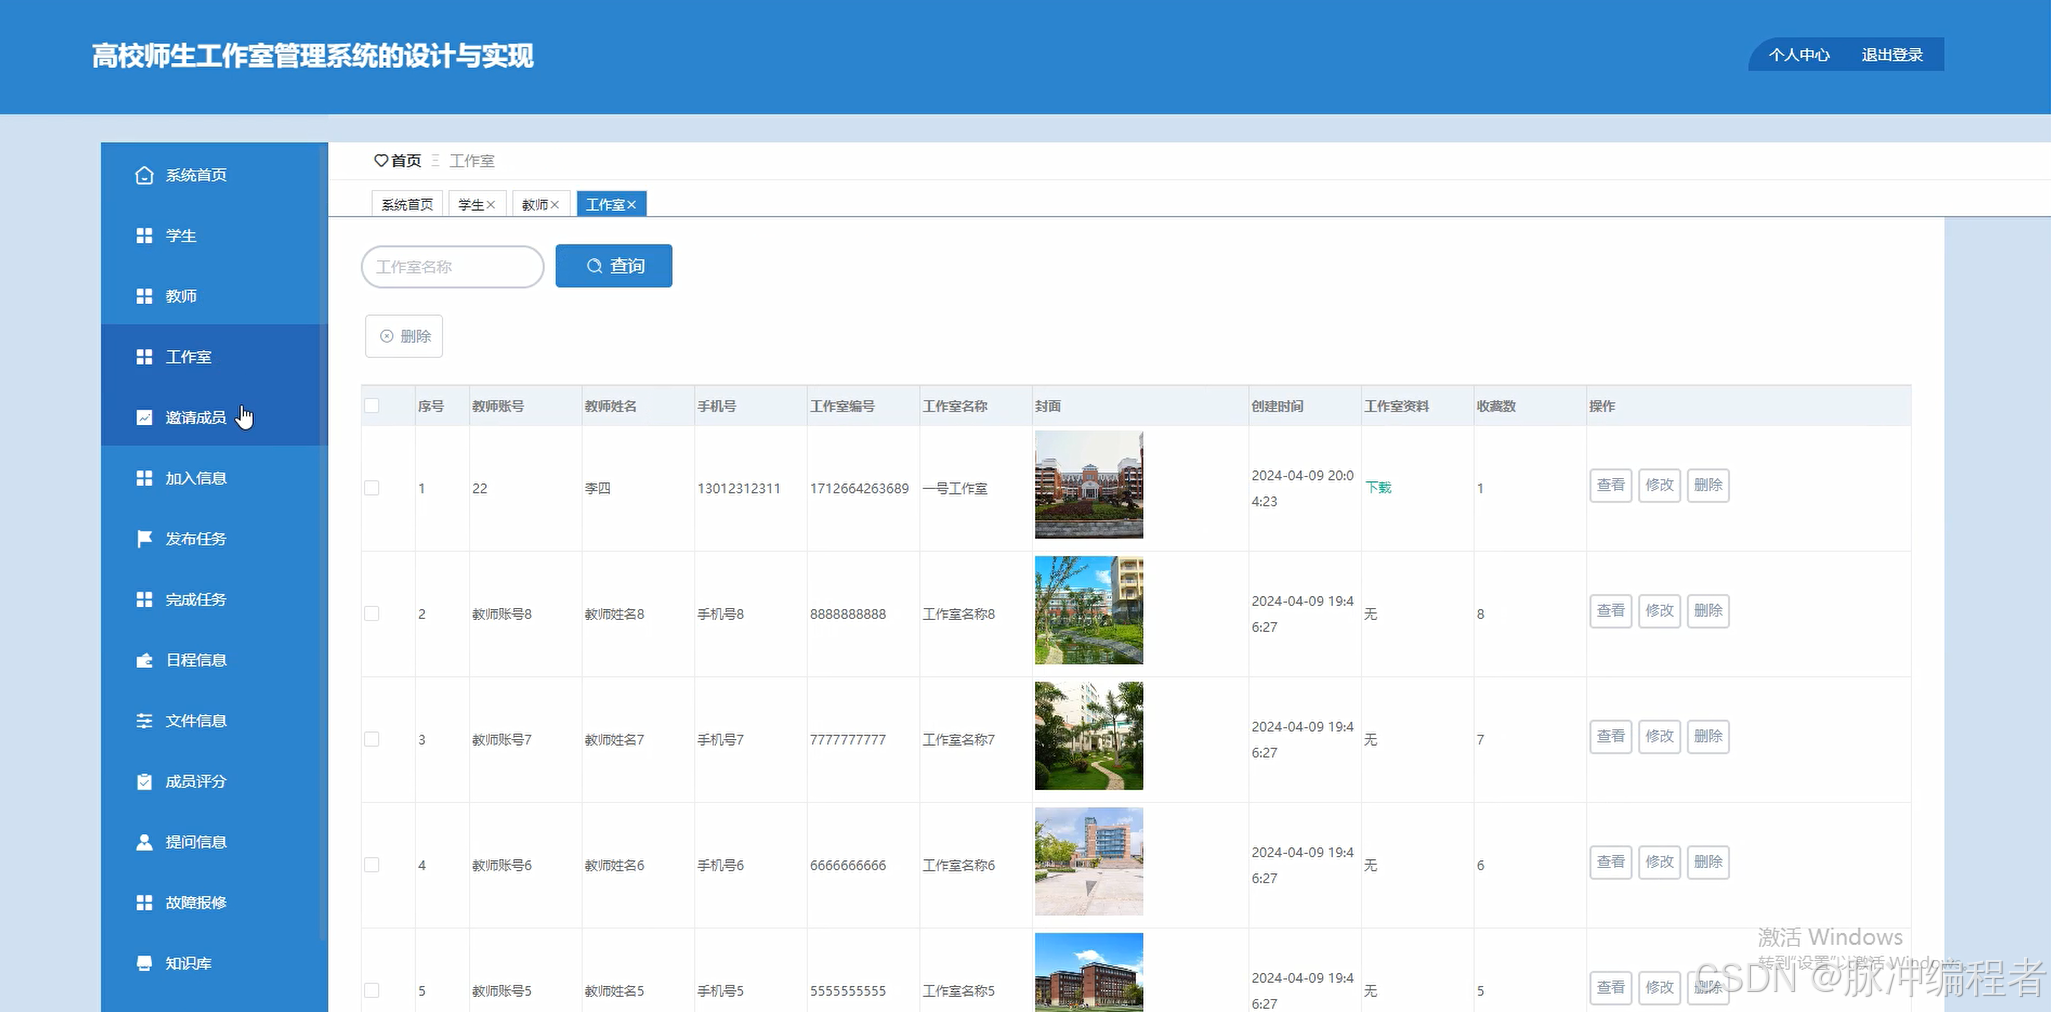Screen dimensions: 2051x1012
Task: Click studio number 1712664263689
Action: [860, 488]
